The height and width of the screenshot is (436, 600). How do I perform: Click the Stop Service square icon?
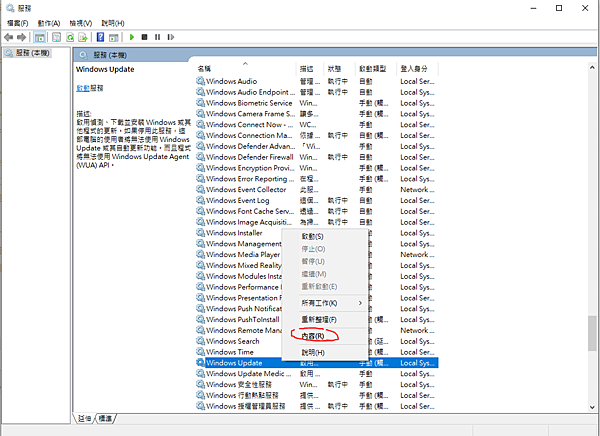click(144, 37)
